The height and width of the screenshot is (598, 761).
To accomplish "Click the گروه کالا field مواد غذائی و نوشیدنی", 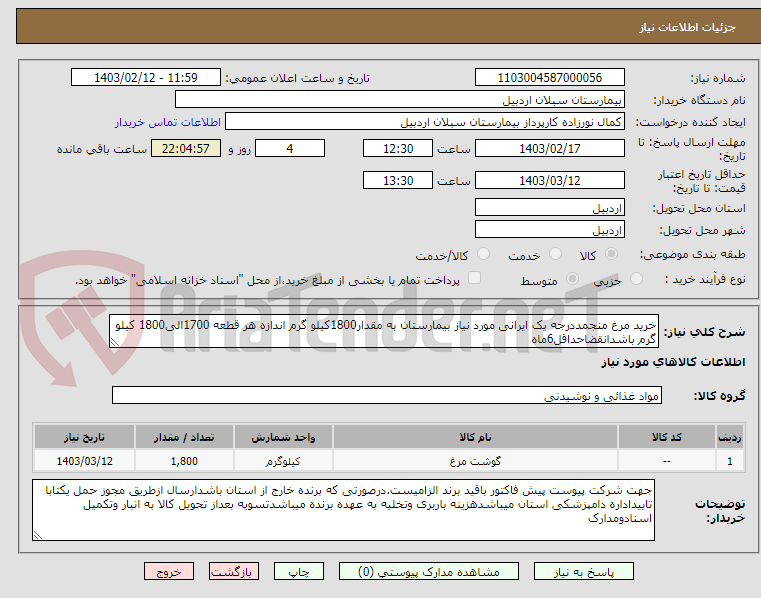I will coord(387,395).
